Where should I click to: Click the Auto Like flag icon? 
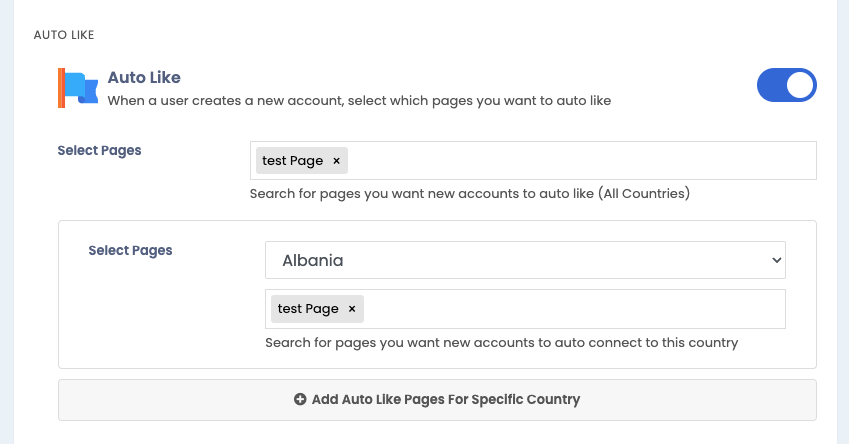point(79,88)
